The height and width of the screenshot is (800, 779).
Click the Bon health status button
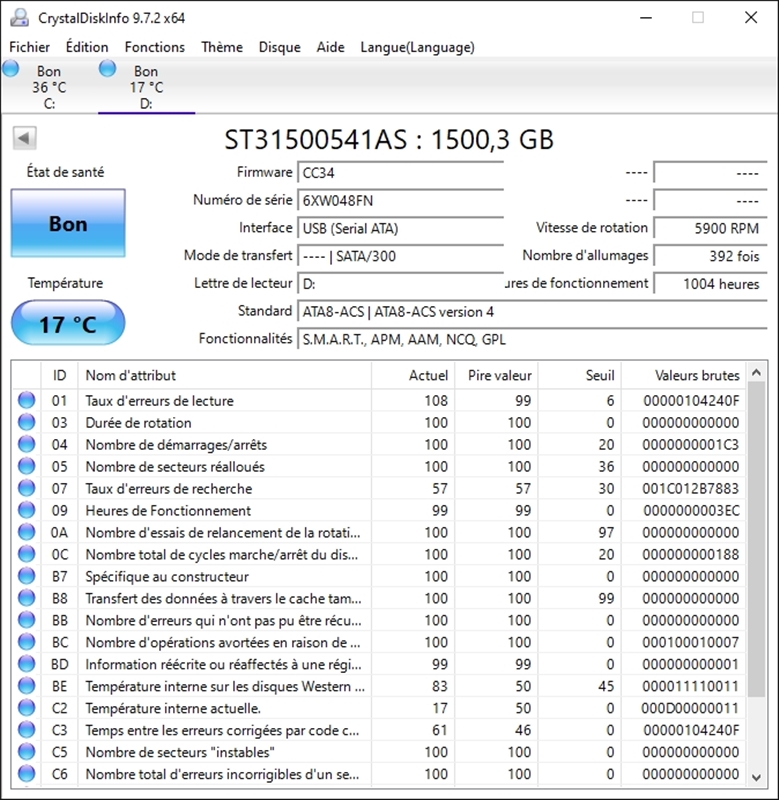tap(68, 224)
